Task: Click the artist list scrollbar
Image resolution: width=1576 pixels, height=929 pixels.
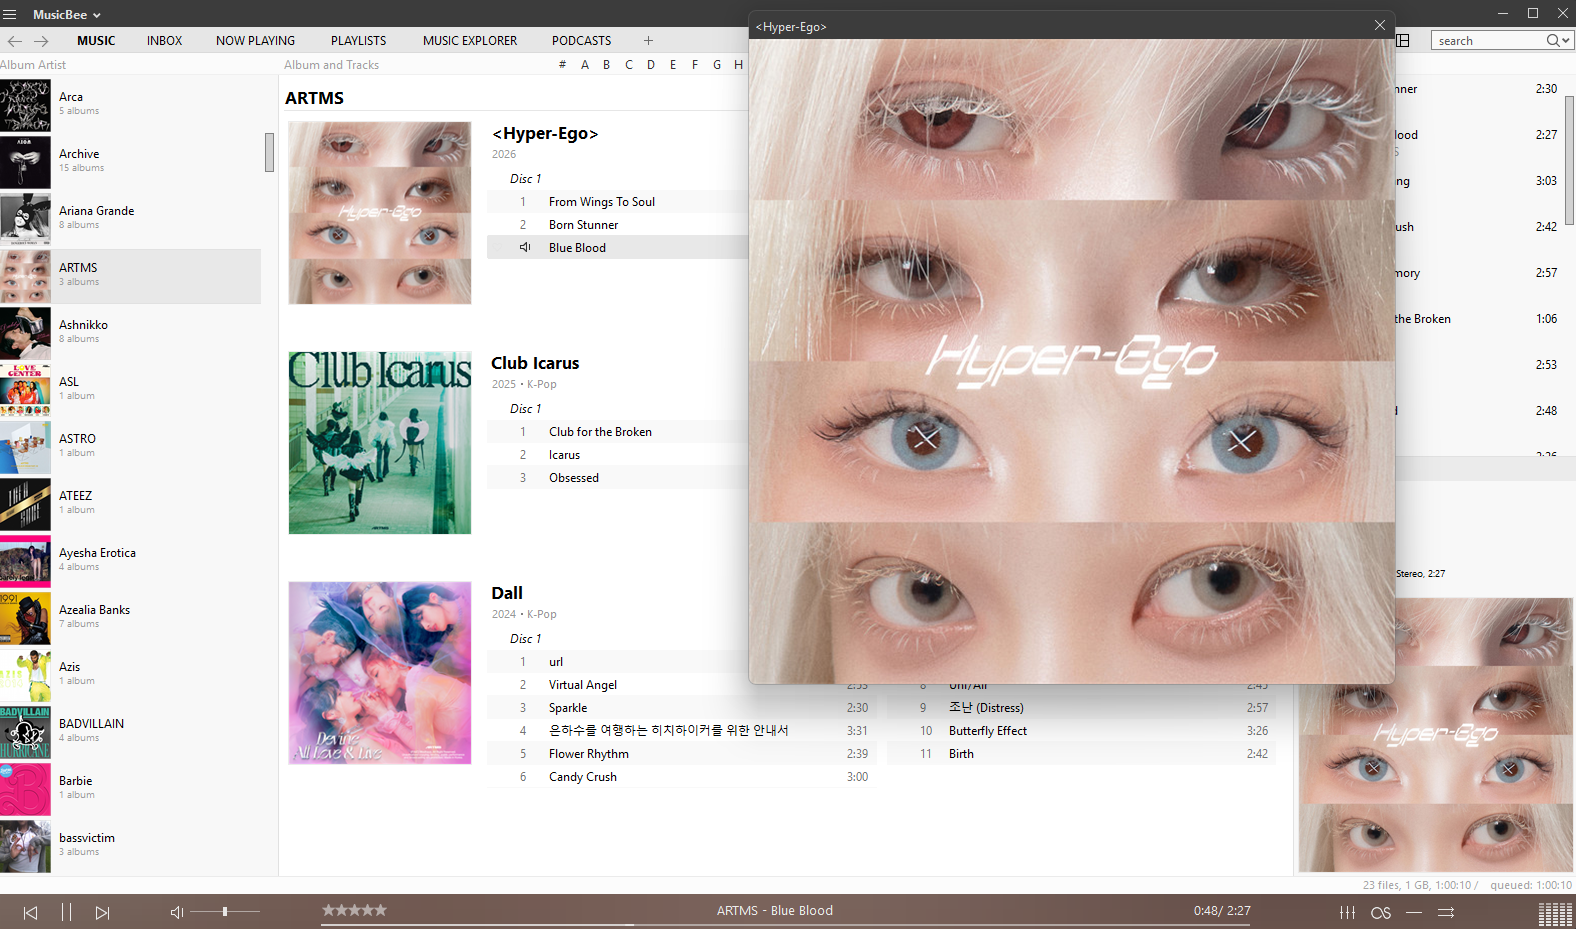Action: [269, 152]
